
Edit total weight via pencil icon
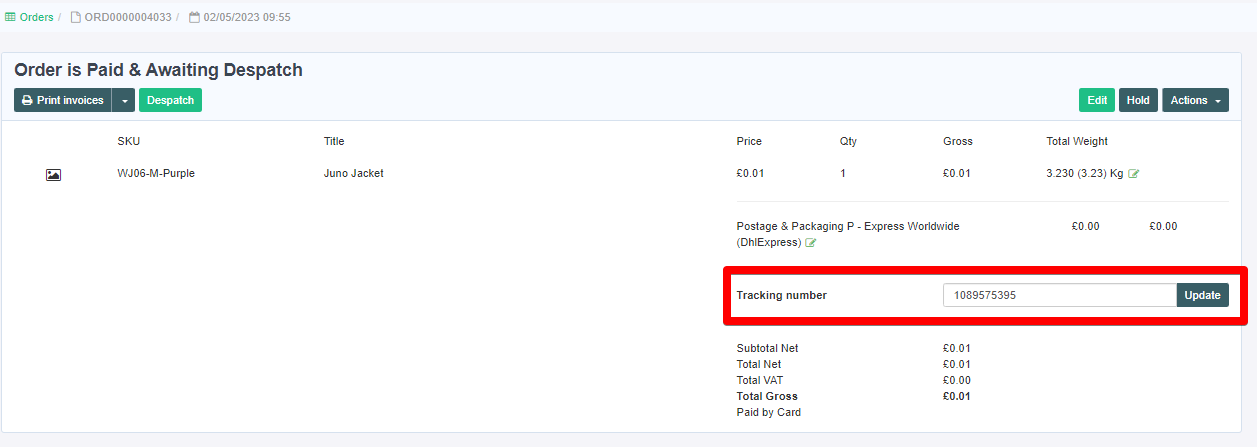point(1134,174)
